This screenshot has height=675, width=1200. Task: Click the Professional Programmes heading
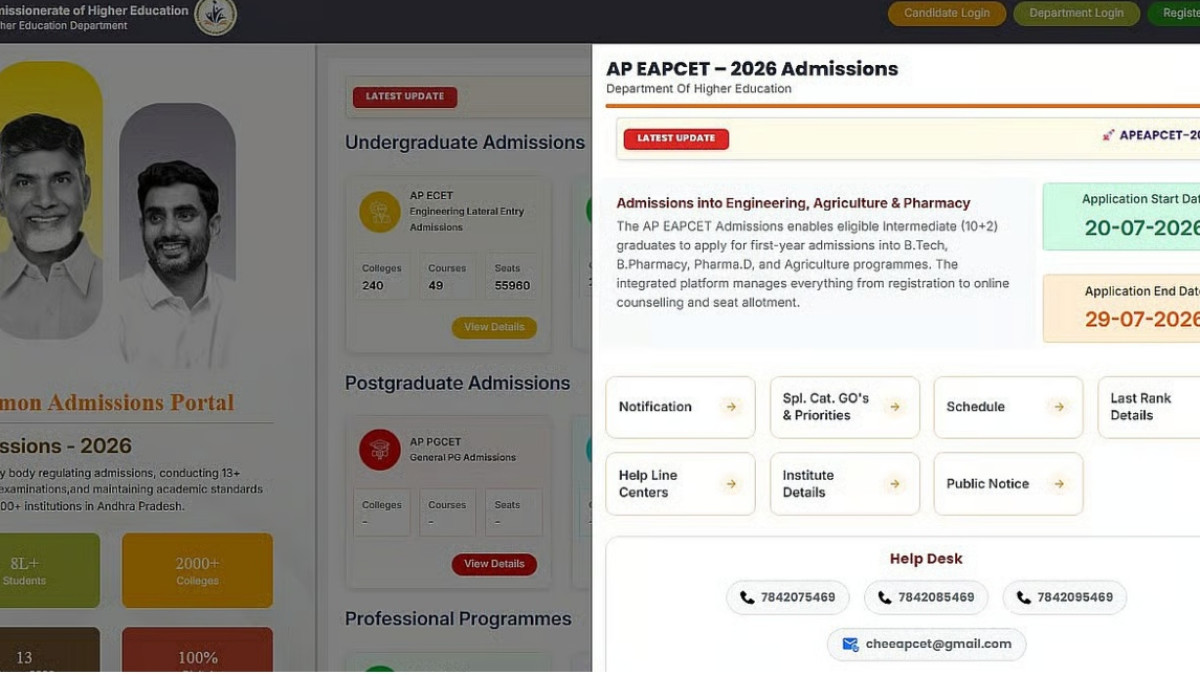click(458, 619)
